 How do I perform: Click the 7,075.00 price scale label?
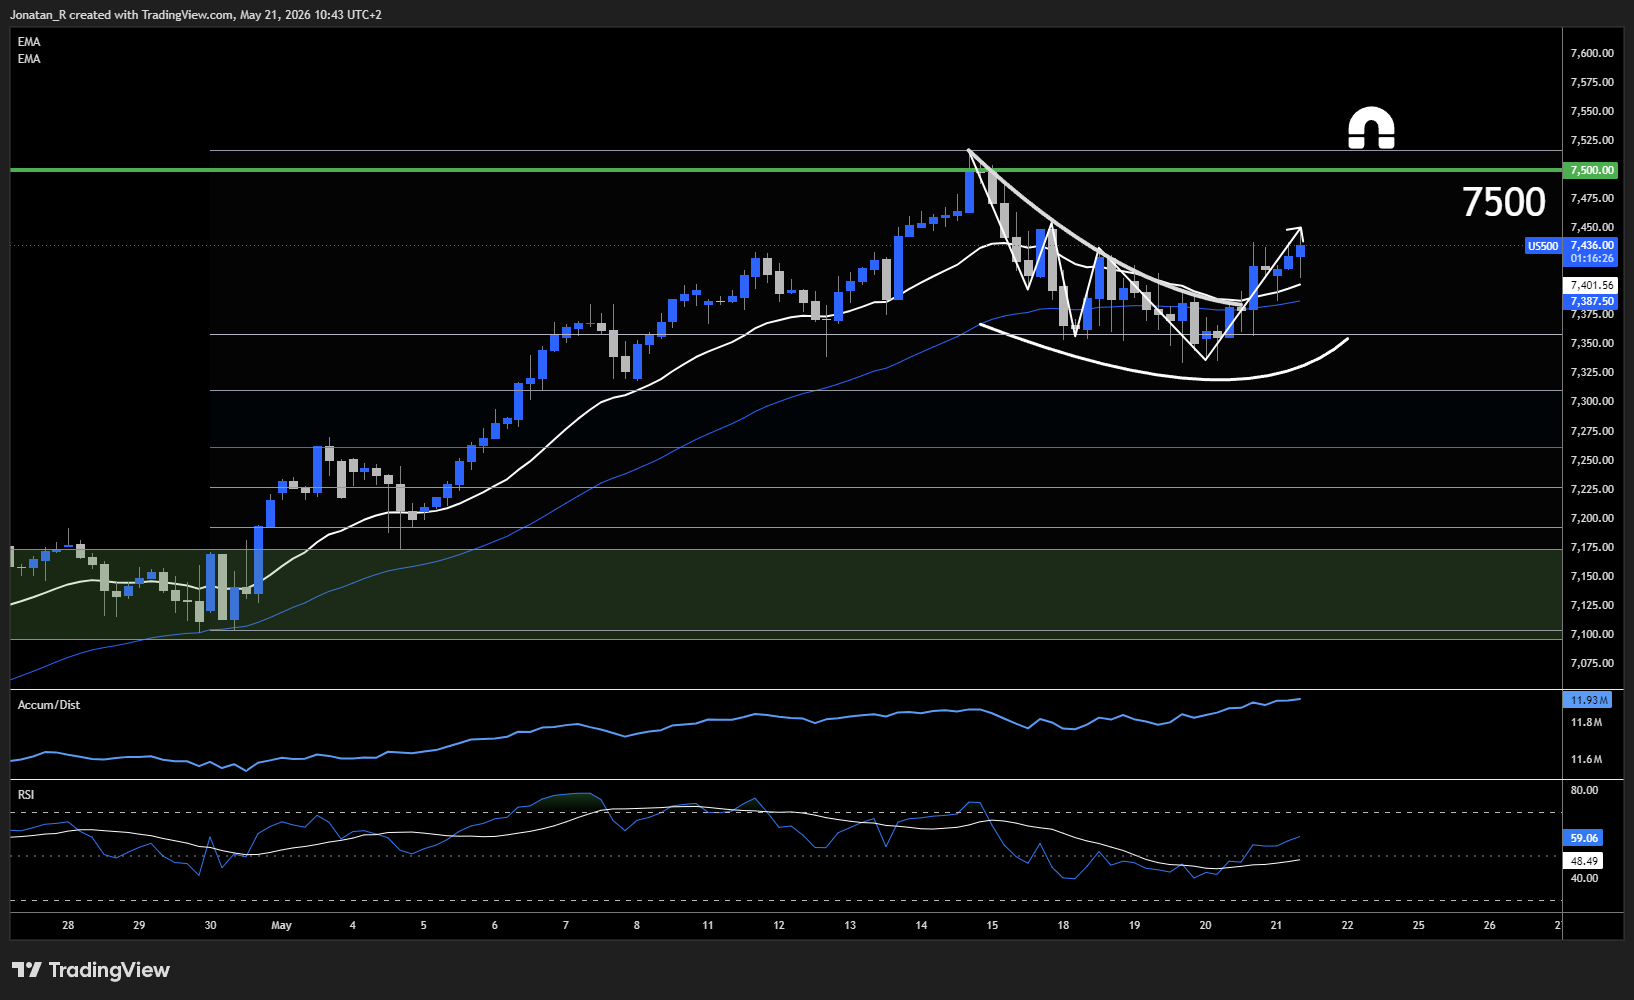click(x=1592, y=663)
